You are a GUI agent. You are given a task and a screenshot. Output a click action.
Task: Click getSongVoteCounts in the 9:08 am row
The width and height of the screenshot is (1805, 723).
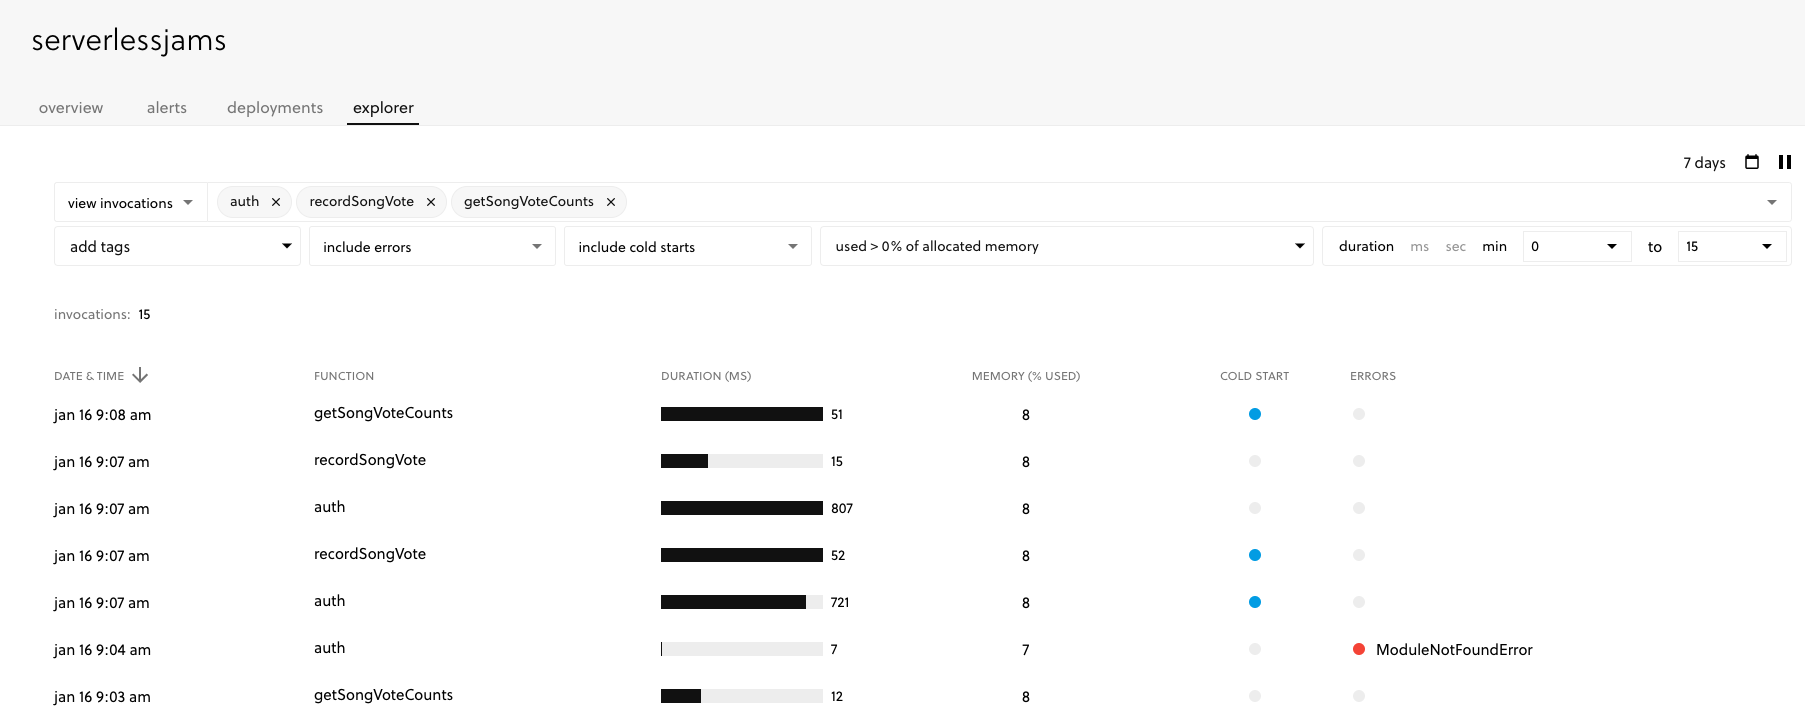[383, 413]
